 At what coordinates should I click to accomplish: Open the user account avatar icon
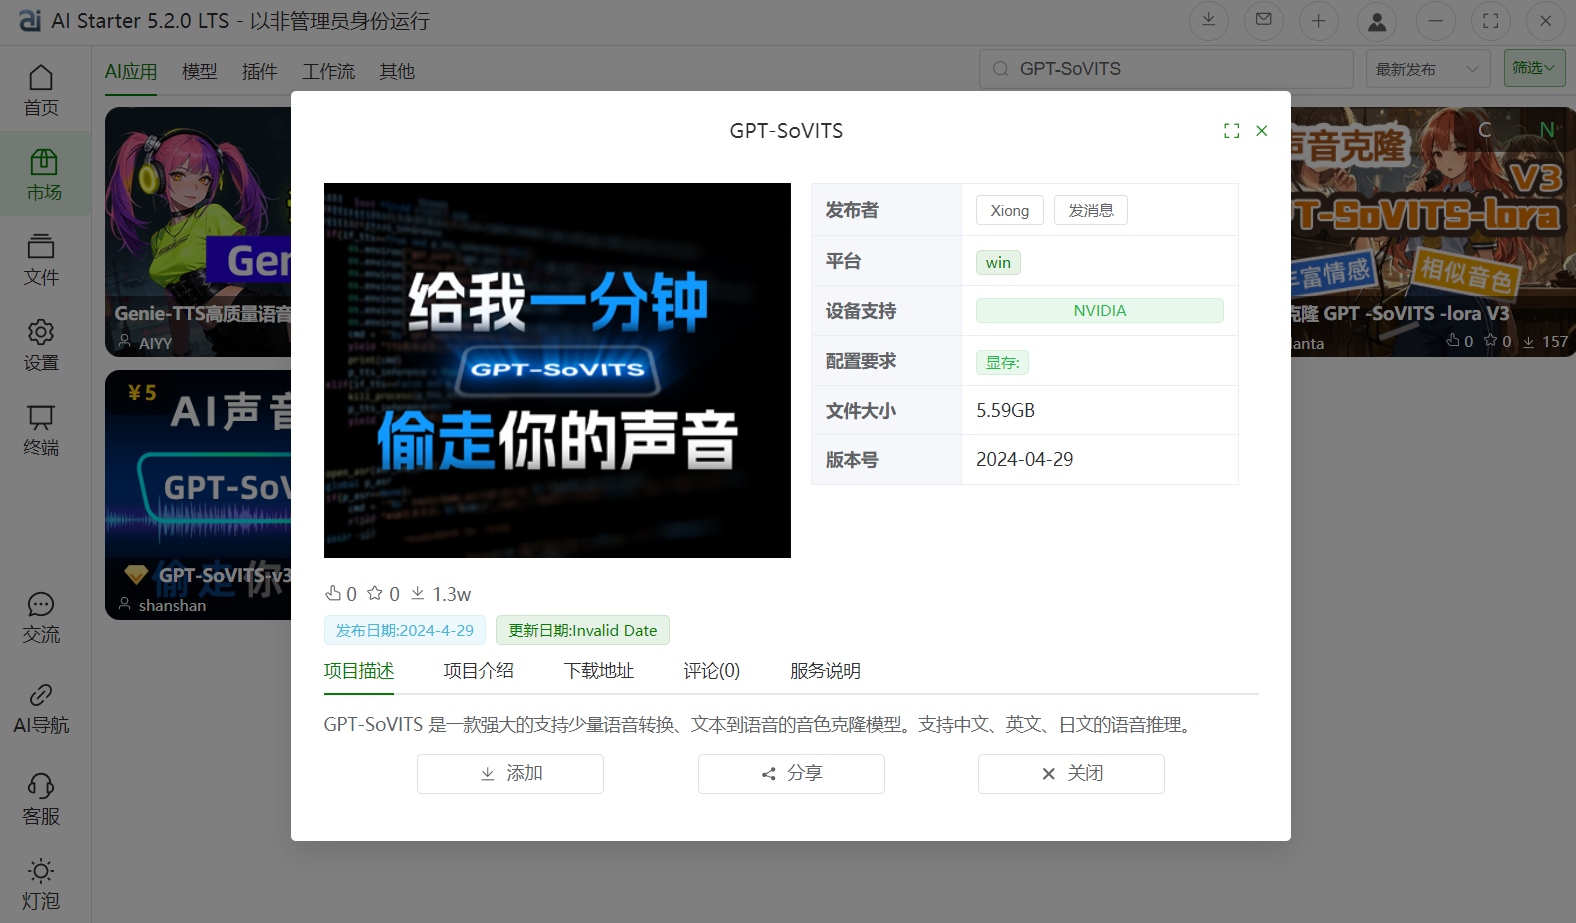pyautogui.click(x=1377, y=20)
